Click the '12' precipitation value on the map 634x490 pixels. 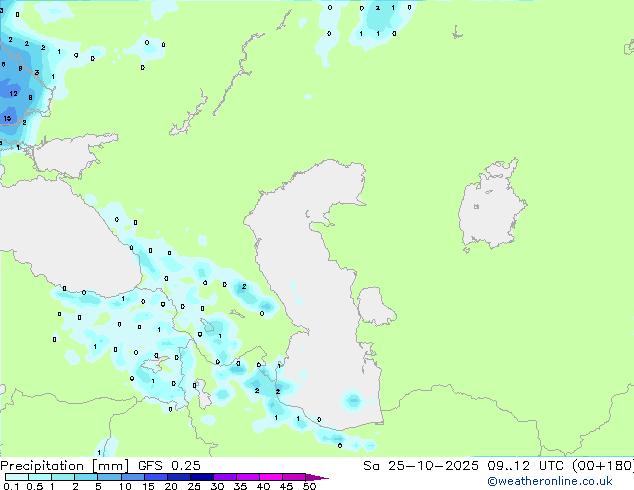(13, 93)
